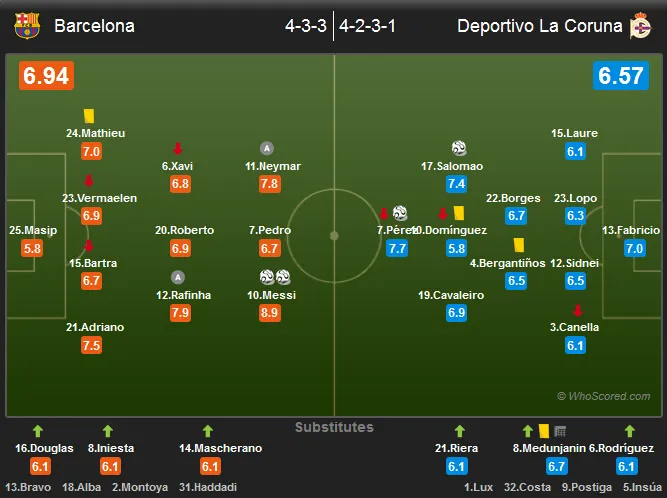Open player 21.Adriano's name
This screenshot has height=498, width=667.
[x=95, y=327]
